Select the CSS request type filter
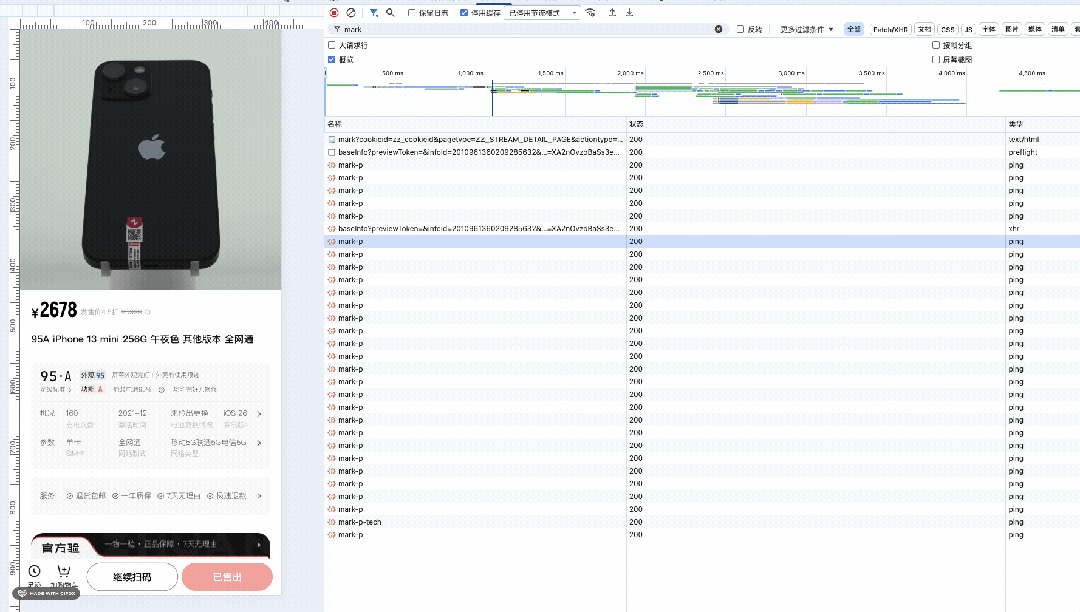The image size is (1080, 612). (948, 29)
